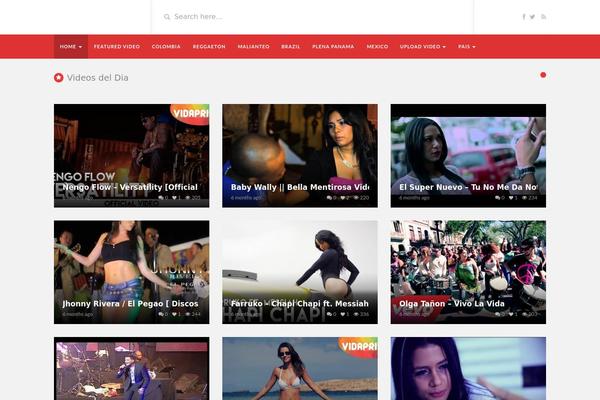The image size is (600, 400).
Task: Expand the PAIS dropdown menu
Action: pyautogui.click(x=467, y=47)
